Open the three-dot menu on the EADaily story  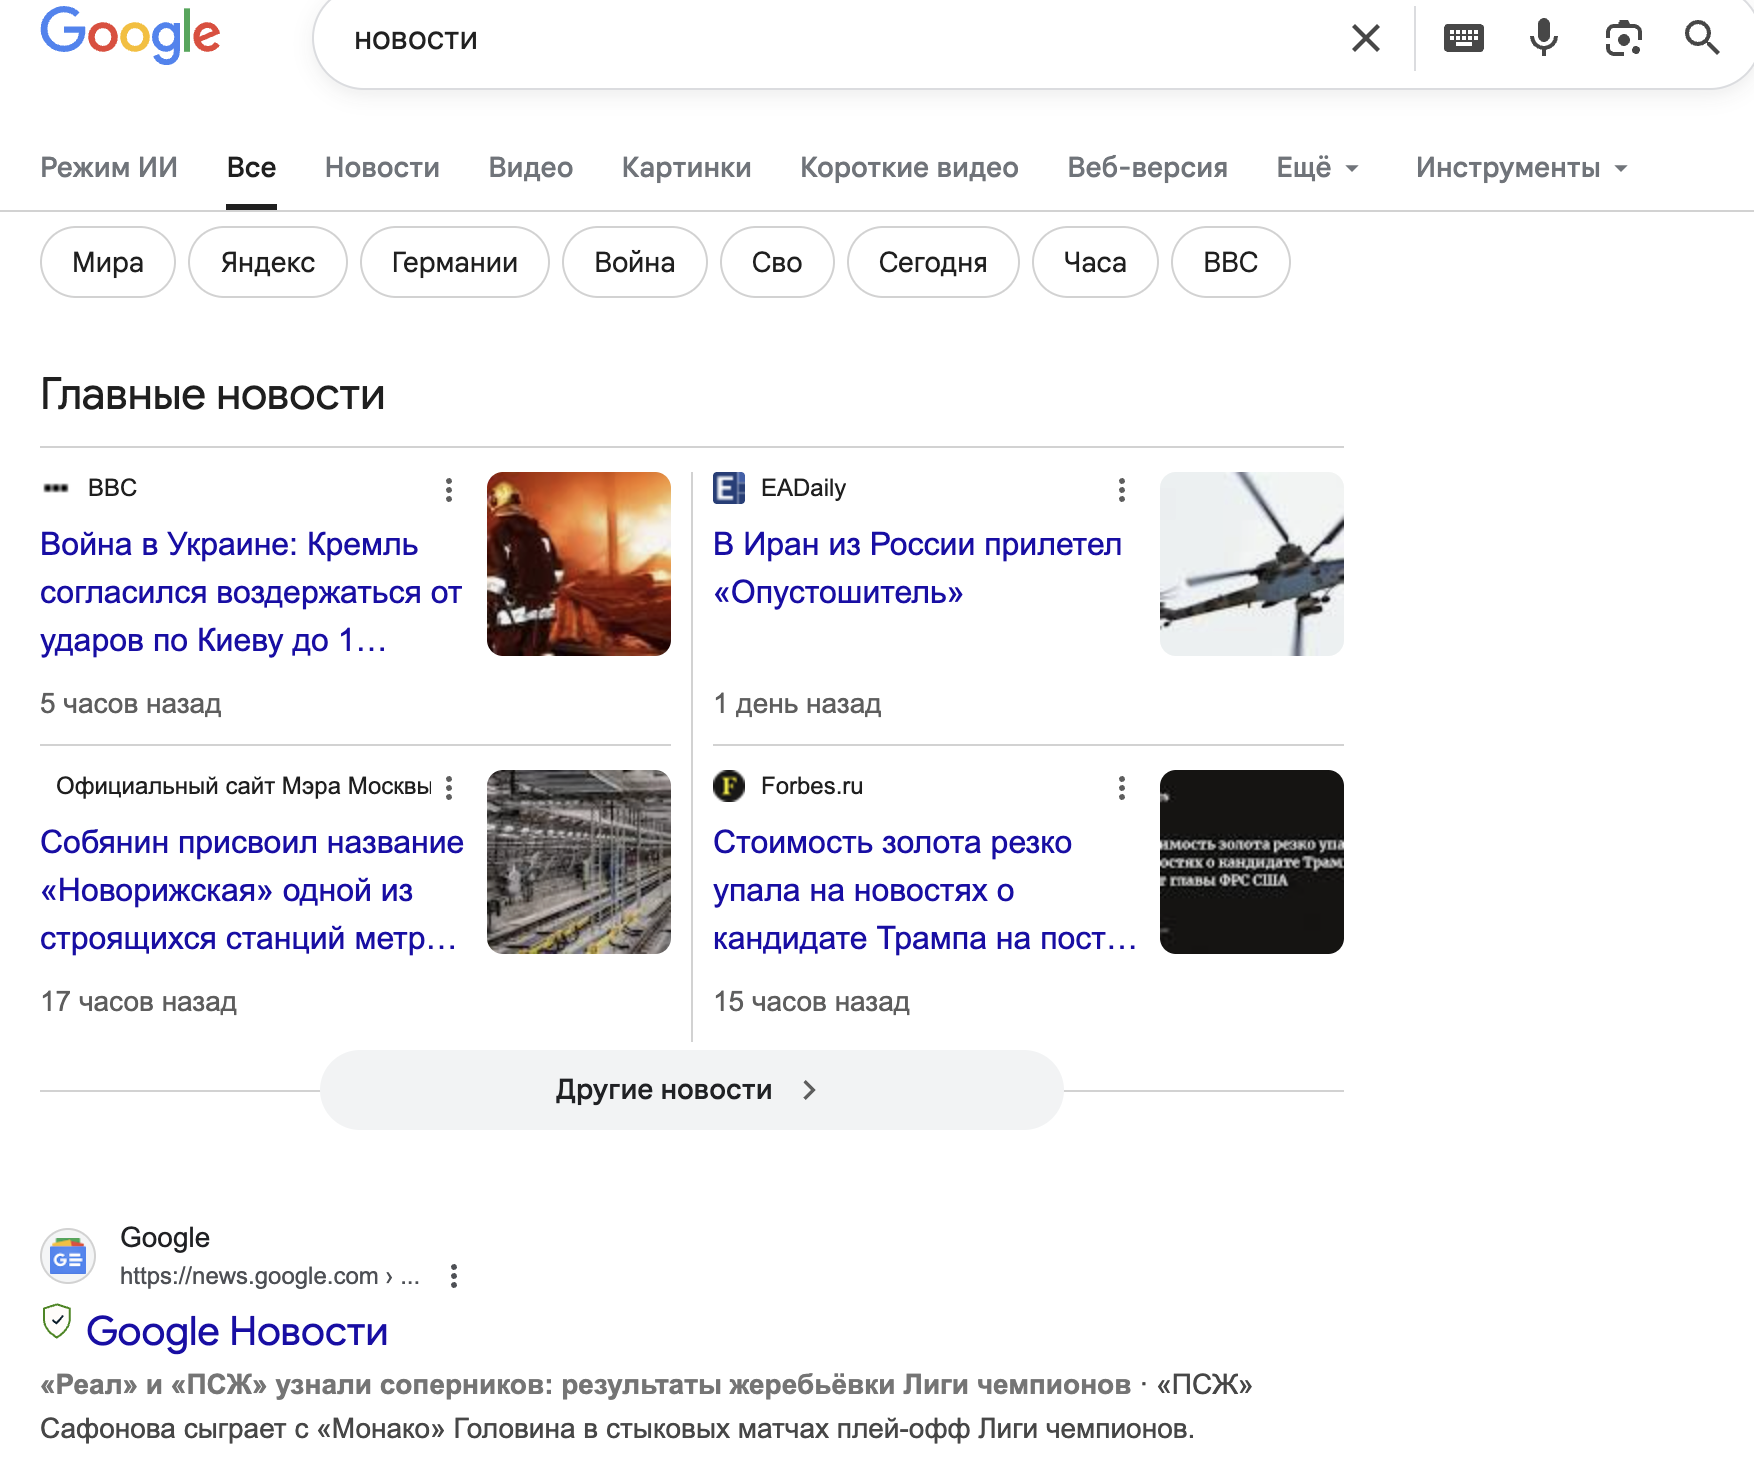point(1121,490)
